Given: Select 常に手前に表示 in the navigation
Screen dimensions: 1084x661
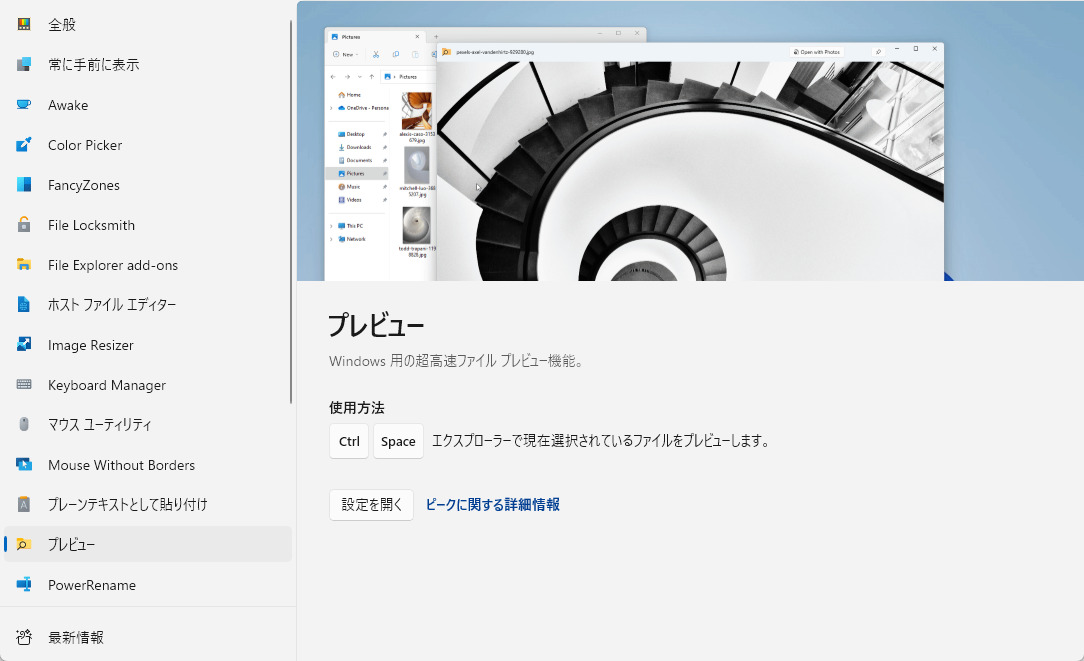Looking at the screenshot, I should coord(147,64).
